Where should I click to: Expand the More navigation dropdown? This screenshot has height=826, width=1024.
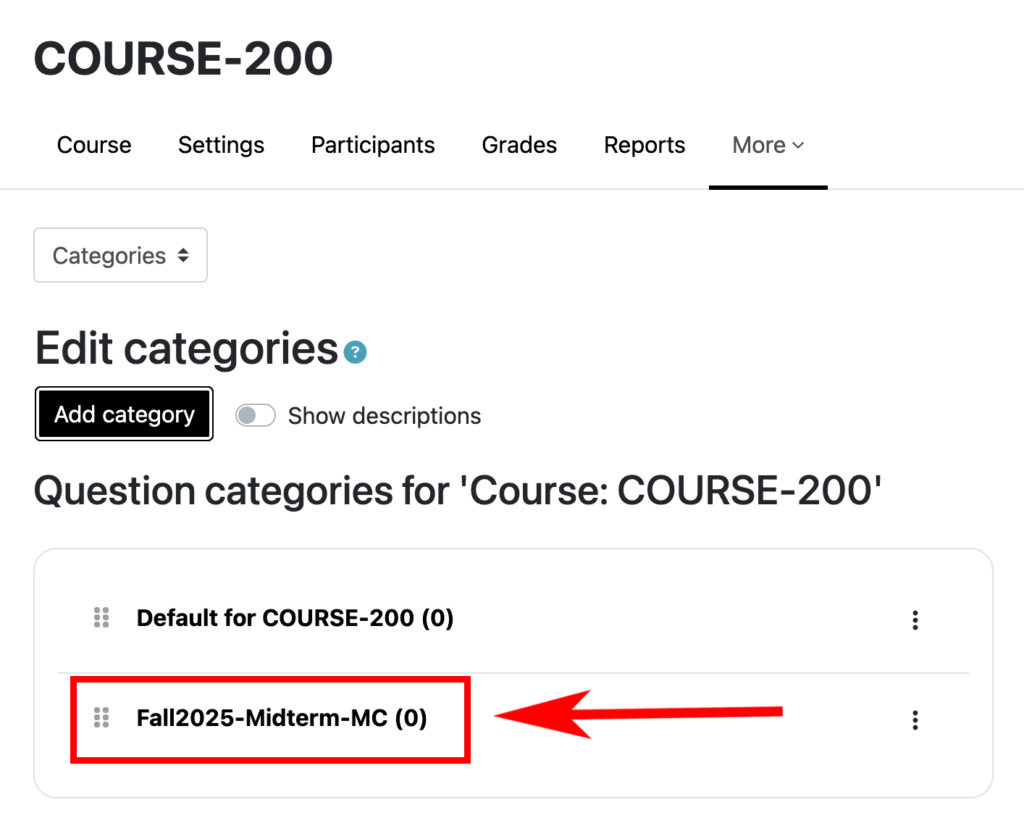pyautogui.click(x=767, y=145)
